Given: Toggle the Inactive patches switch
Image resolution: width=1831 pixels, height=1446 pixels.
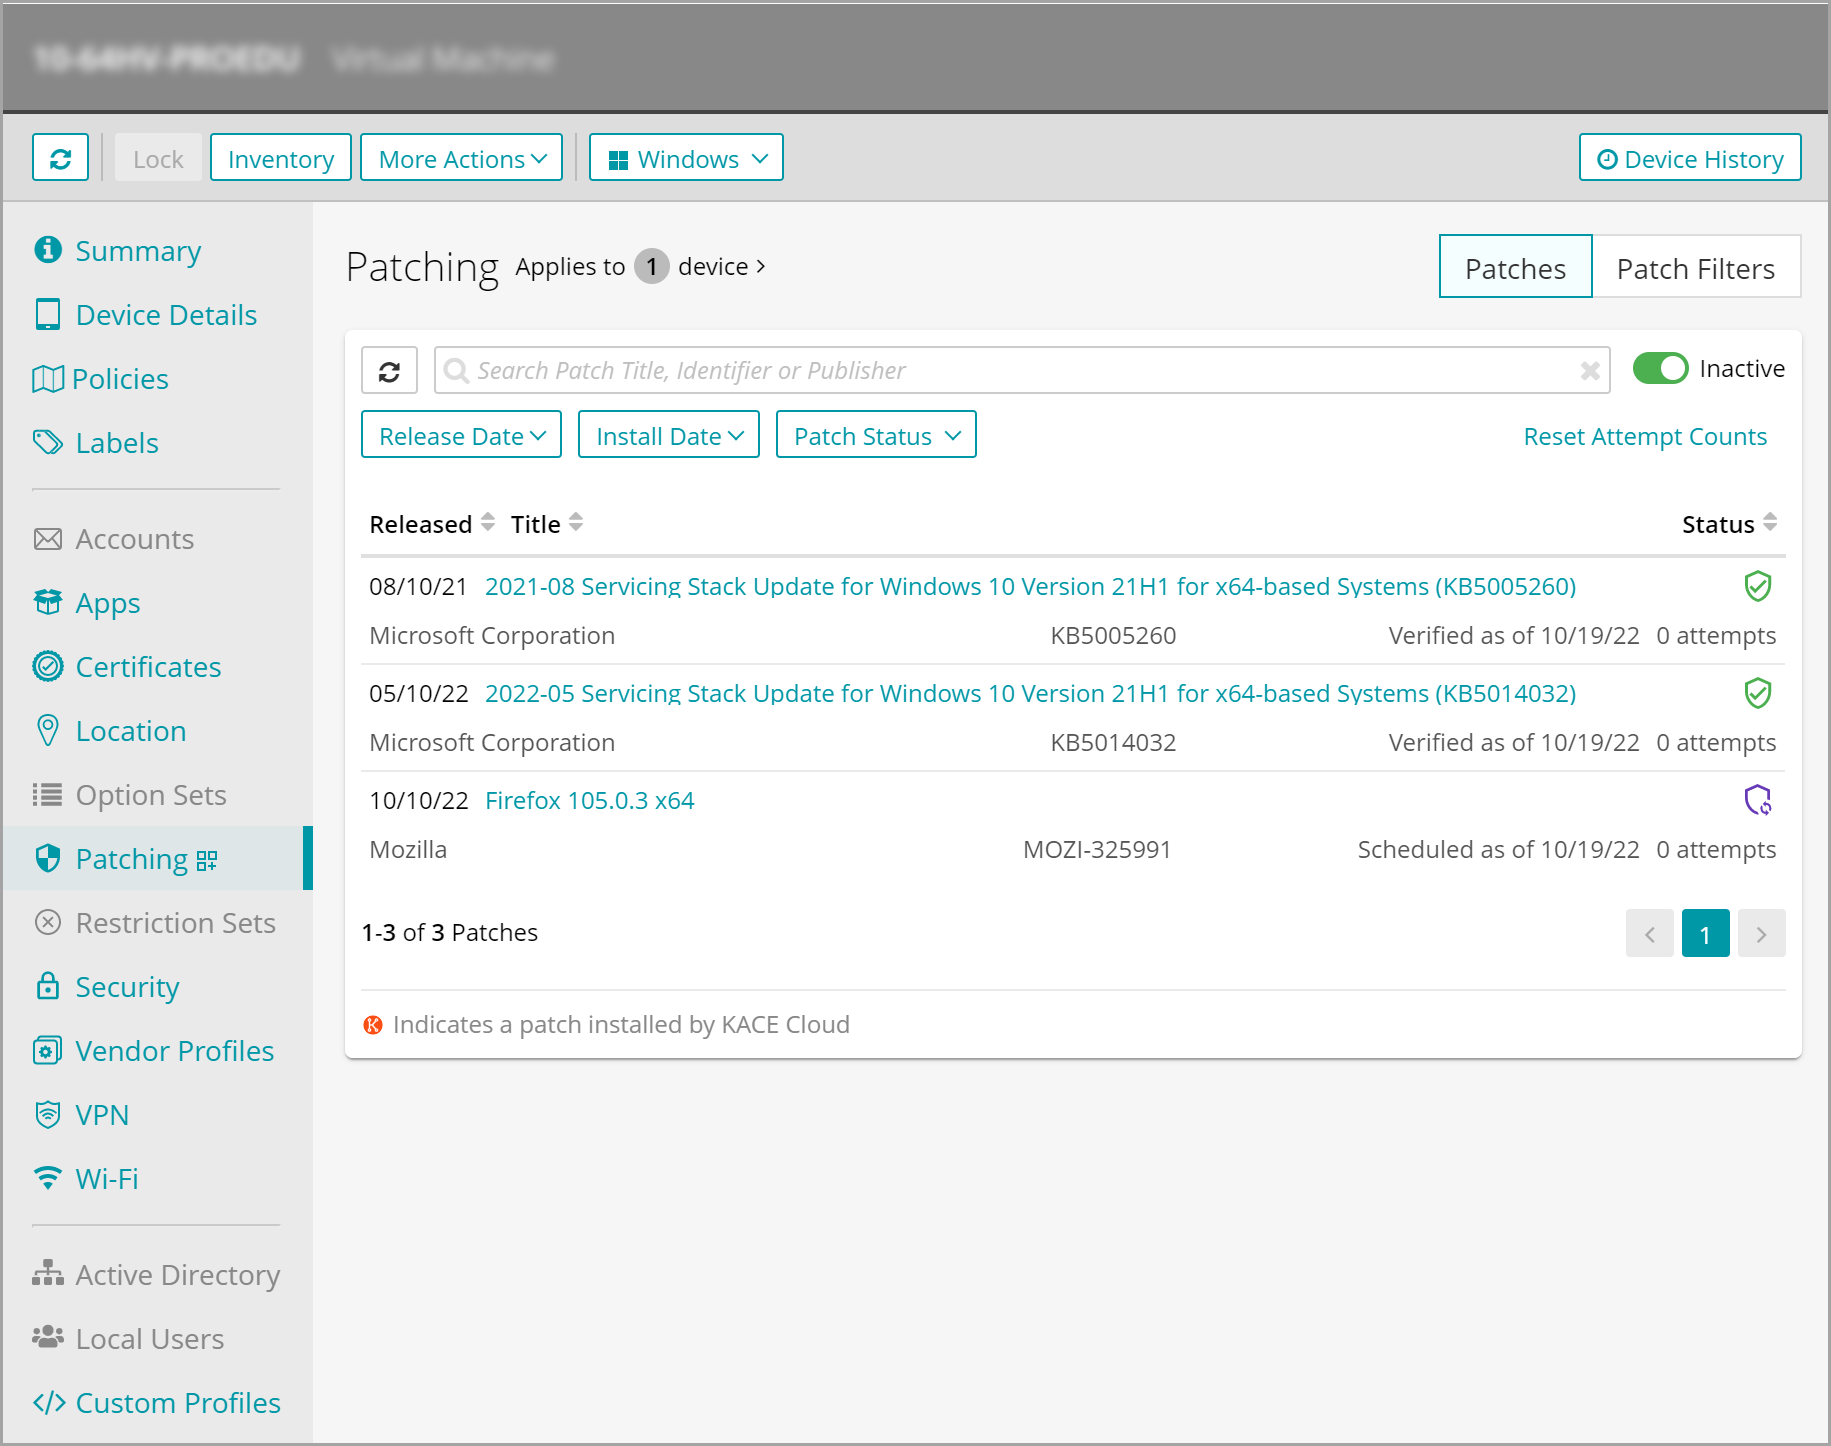Looking at the screenshot, I should tap(1660, 369).
